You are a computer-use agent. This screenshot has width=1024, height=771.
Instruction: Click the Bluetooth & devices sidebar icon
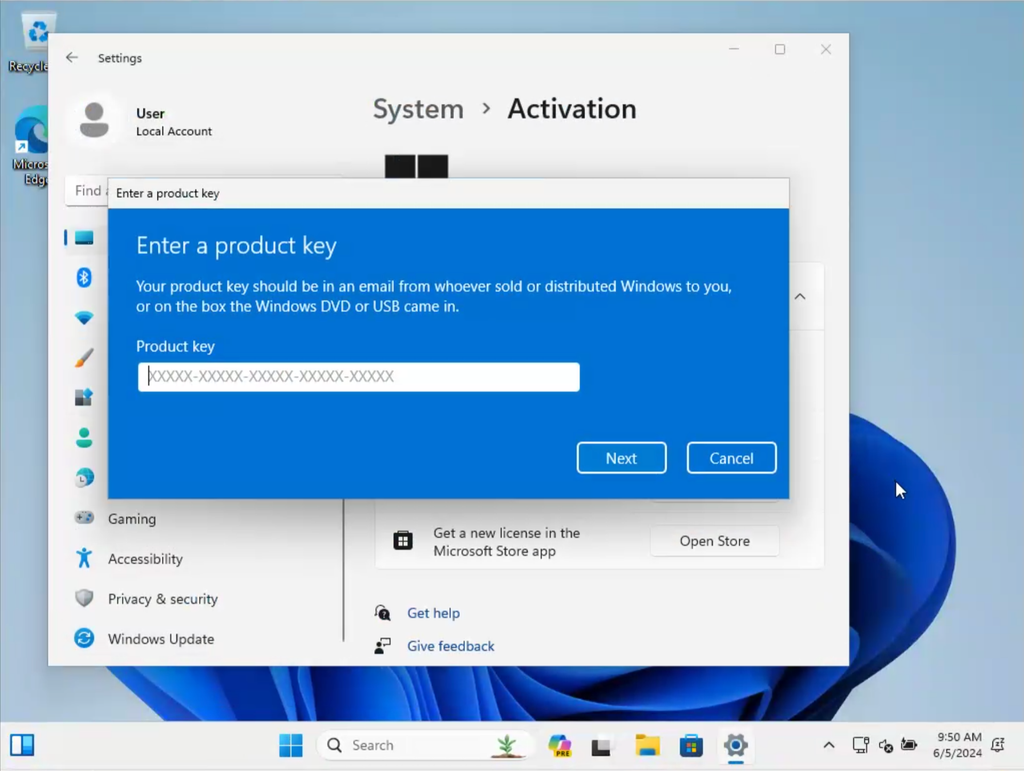[85, 277]
